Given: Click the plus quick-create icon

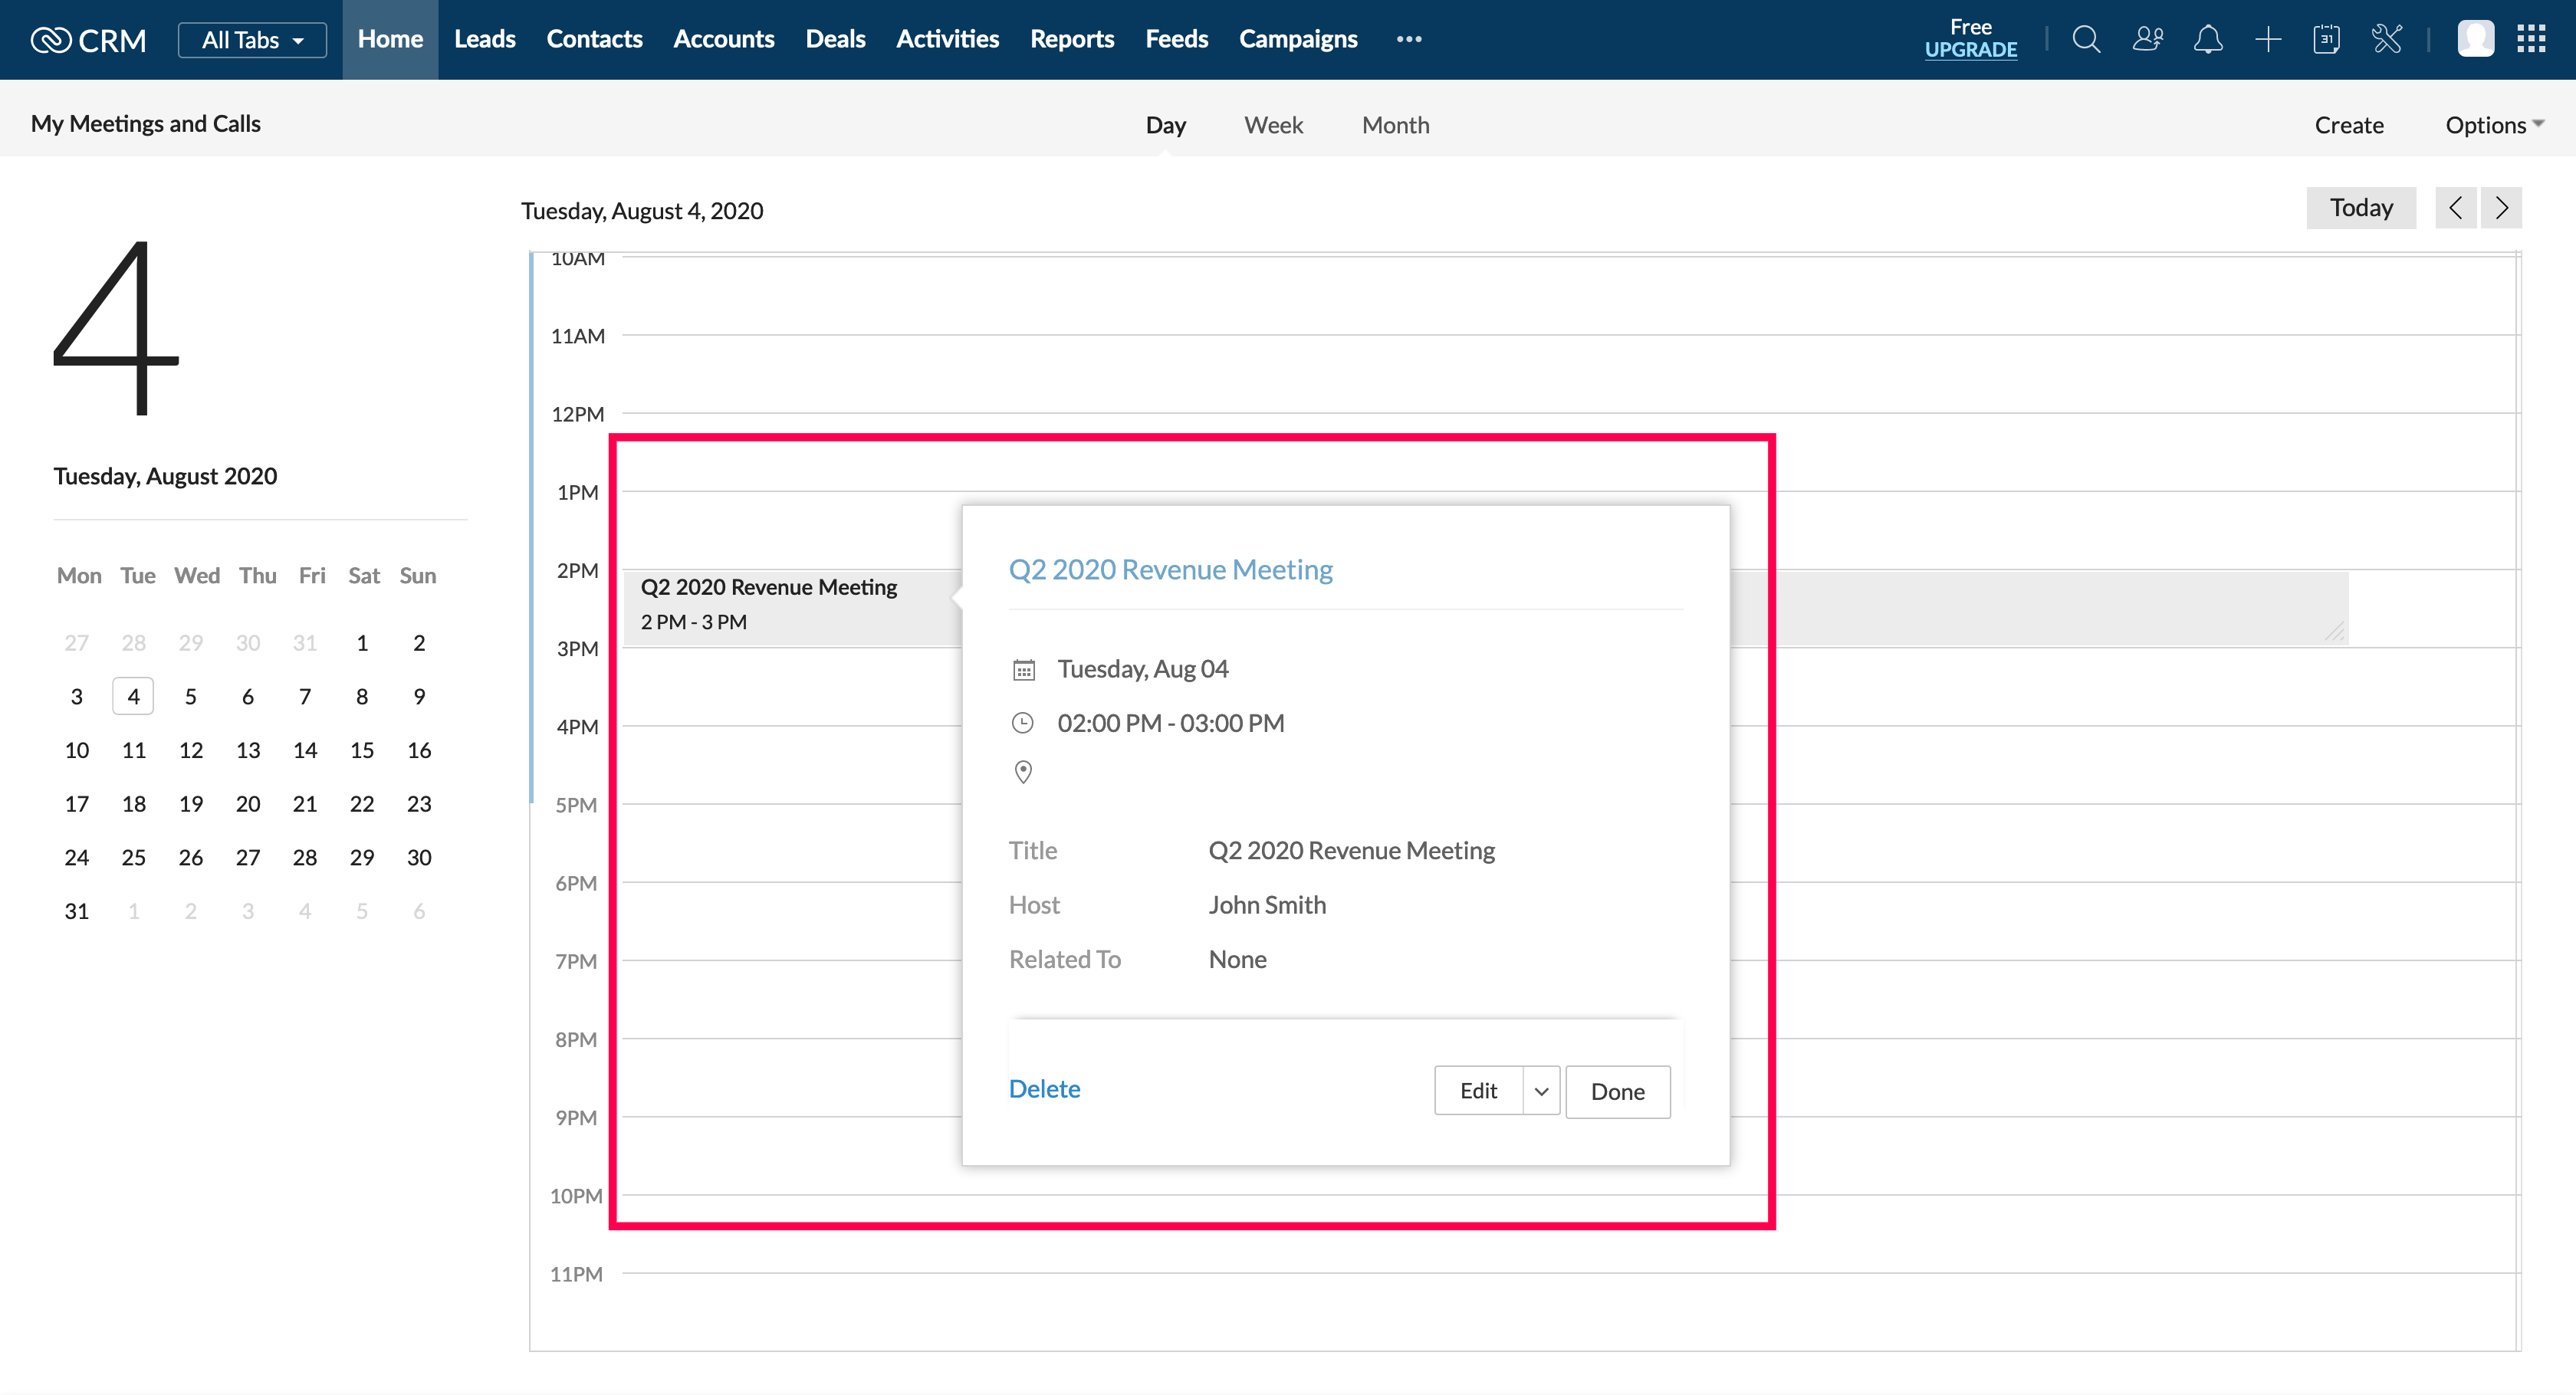Looking at the screenshot, I should click(x=2268, y=40).
